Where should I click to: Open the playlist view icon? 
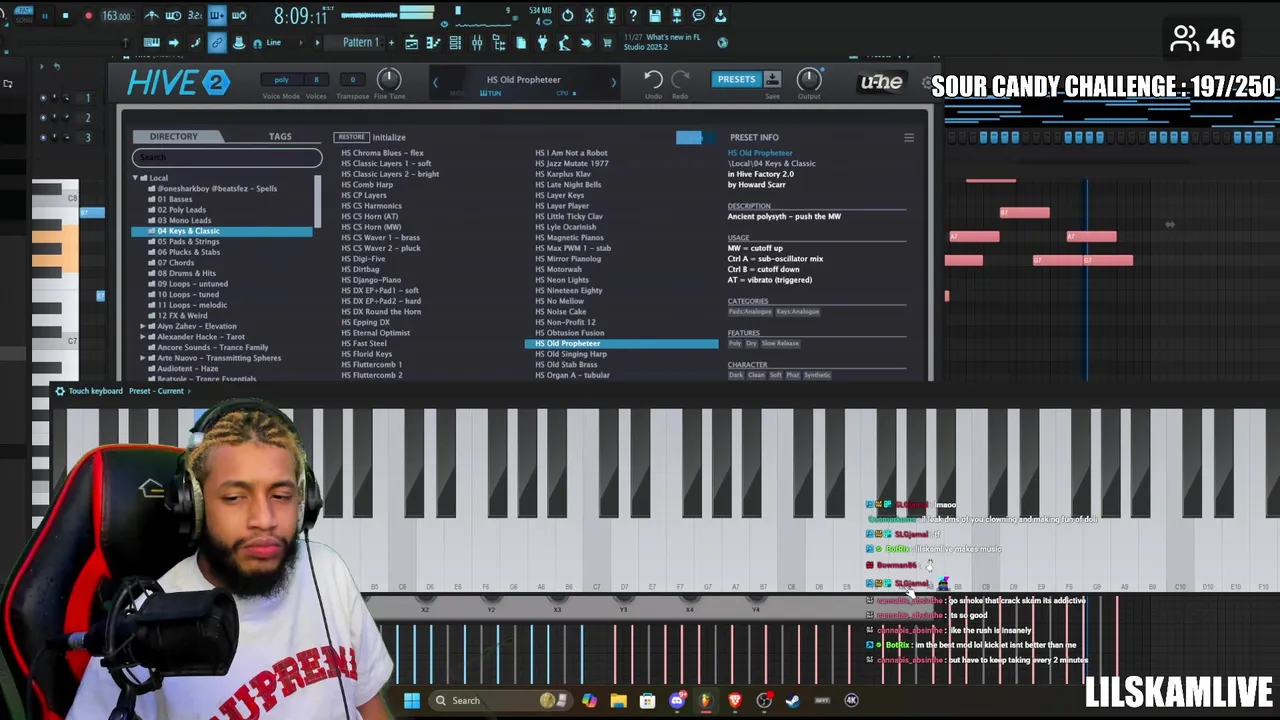411,43
